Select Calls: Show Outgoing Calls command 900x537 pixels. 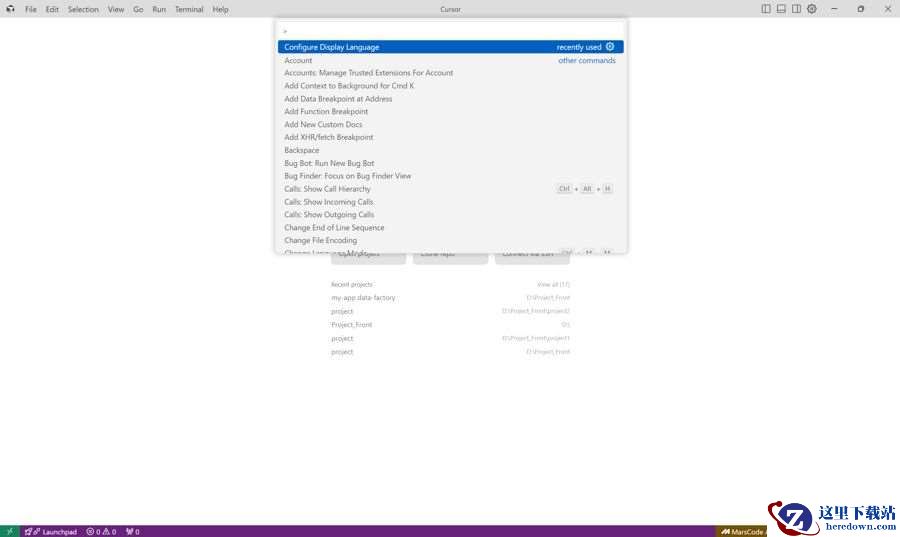pyautogui.click(x=451, y=215)
